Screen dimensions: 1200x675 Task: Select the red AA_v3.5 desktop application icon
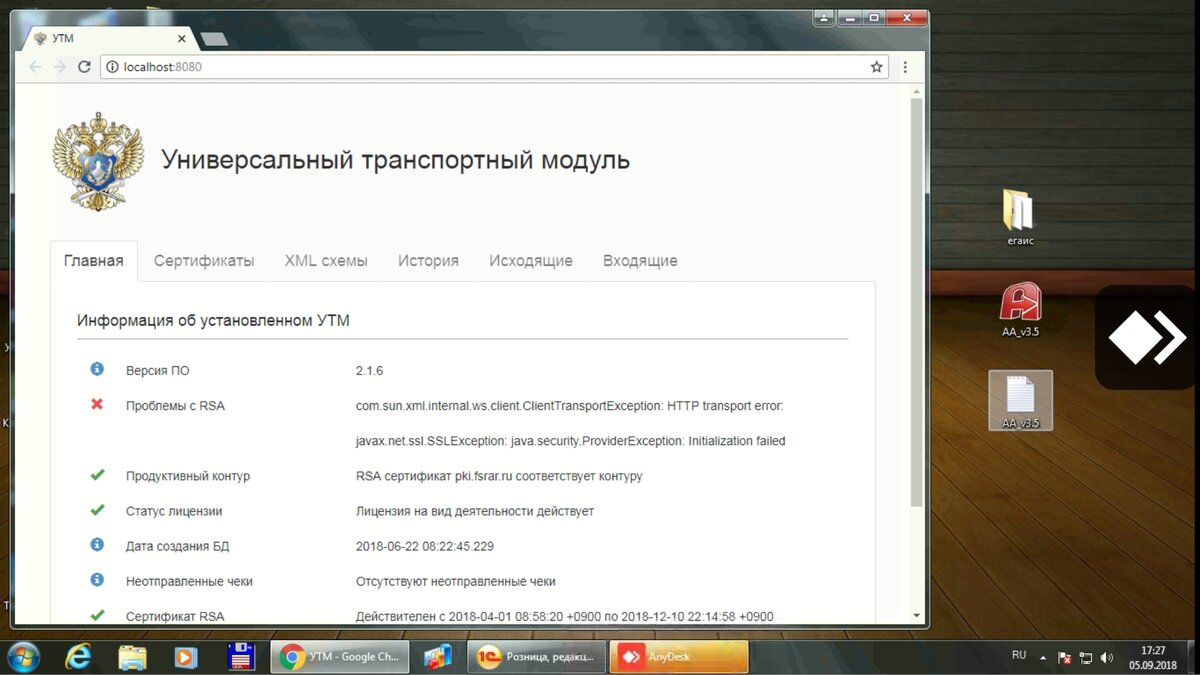click(x=1020, y=310)
